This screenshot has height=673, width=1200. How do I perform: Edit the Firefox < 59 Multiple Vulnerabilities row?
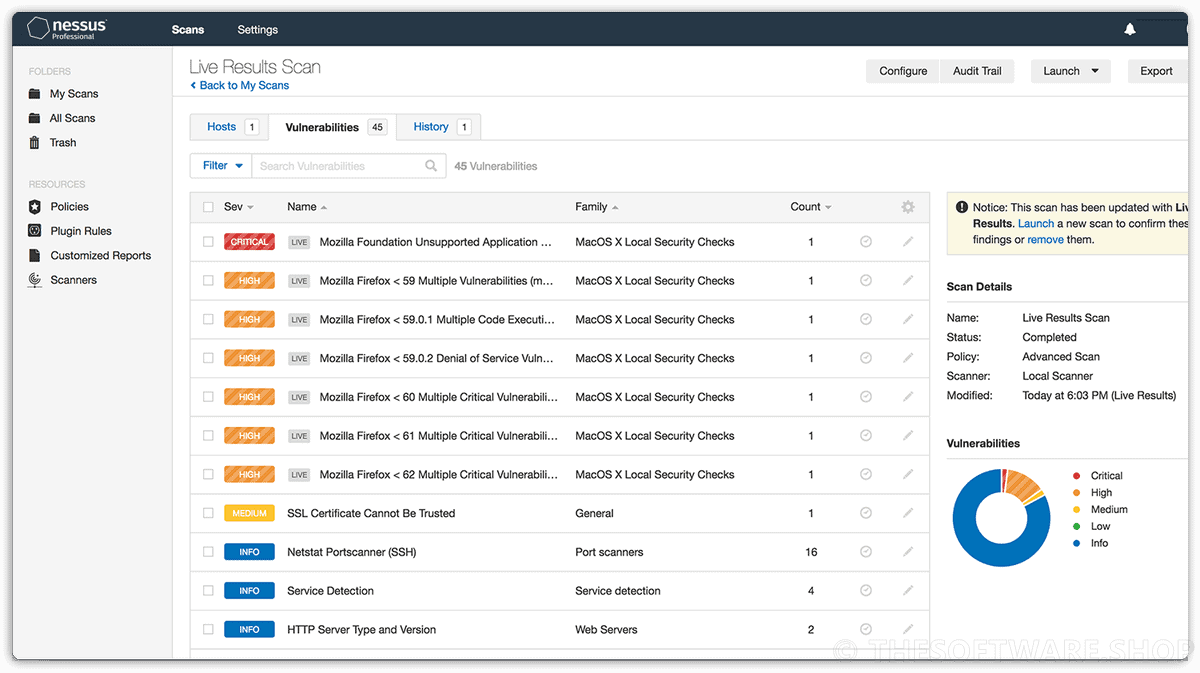[x=908, y=281]
